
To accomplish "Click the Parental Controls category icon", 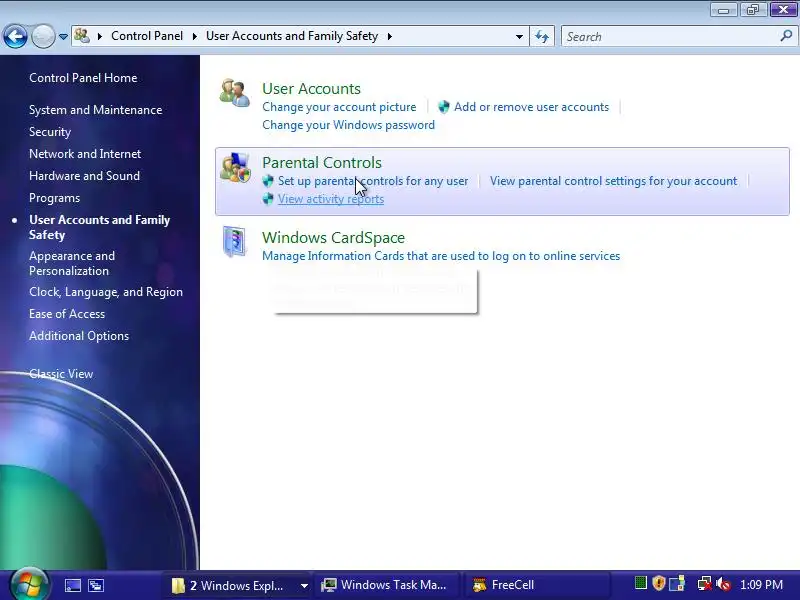I will [235, 167].
